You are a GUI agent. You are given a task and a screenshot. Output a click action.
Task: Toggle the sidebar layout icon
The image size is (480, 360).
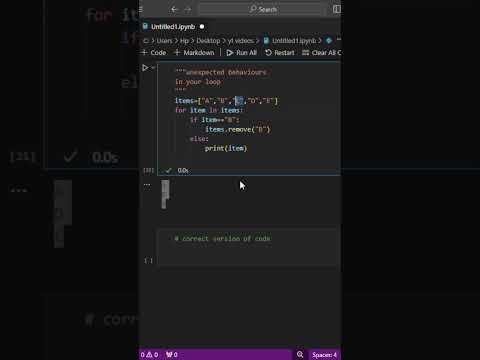click(x=336, y=9)
